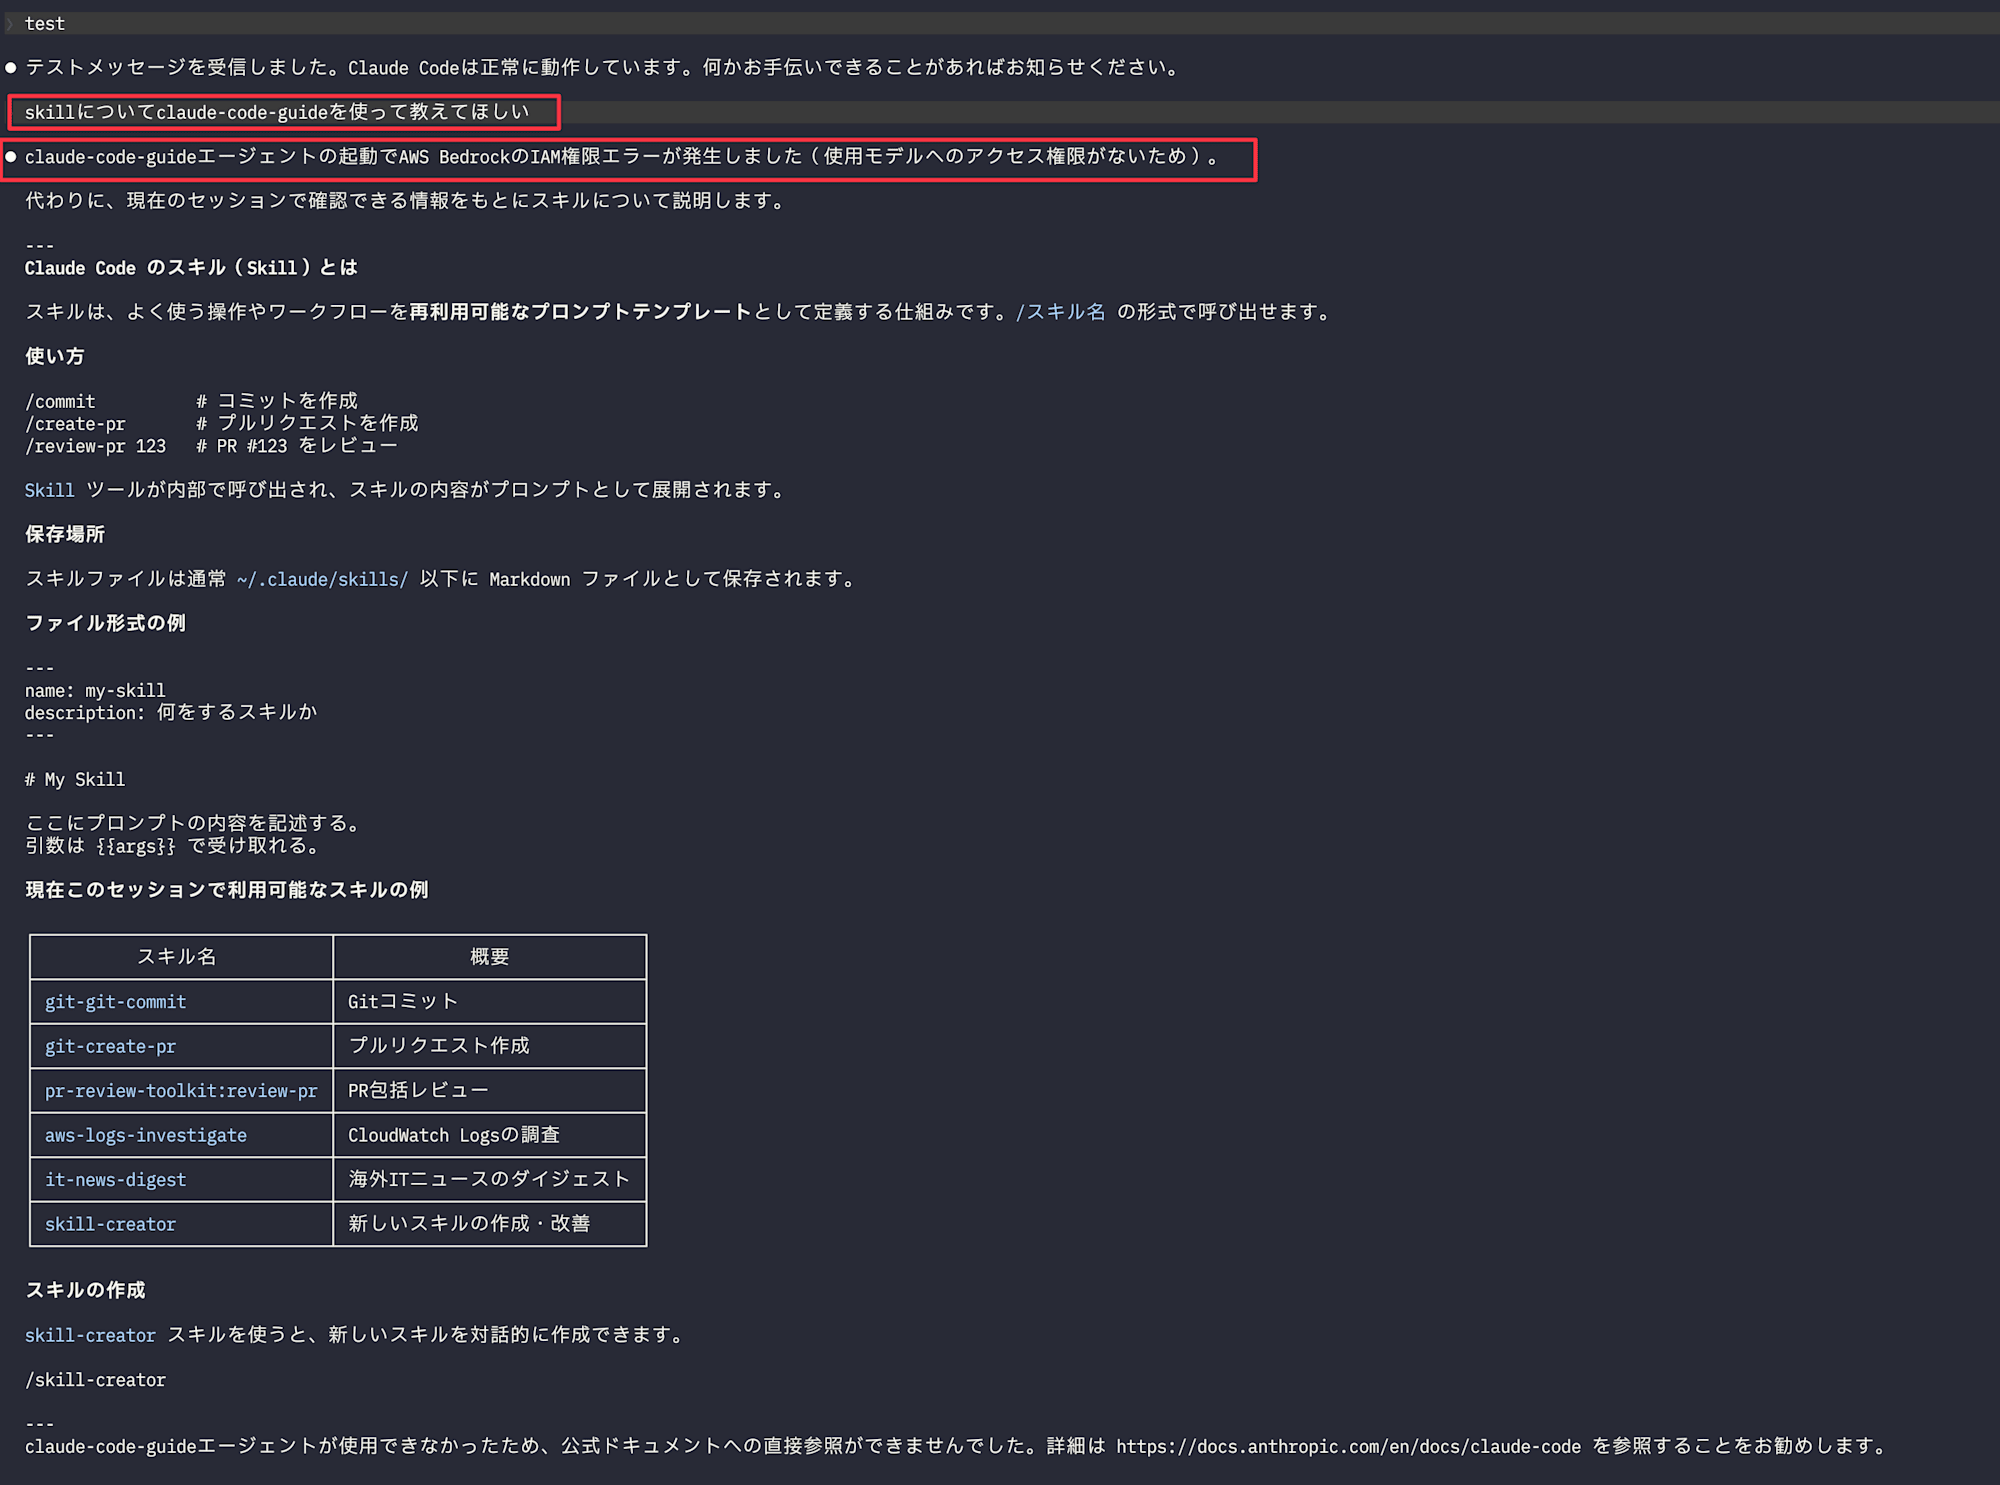Click the /skill-creator command line
2000x1485 pixels.
point(95,1380)
